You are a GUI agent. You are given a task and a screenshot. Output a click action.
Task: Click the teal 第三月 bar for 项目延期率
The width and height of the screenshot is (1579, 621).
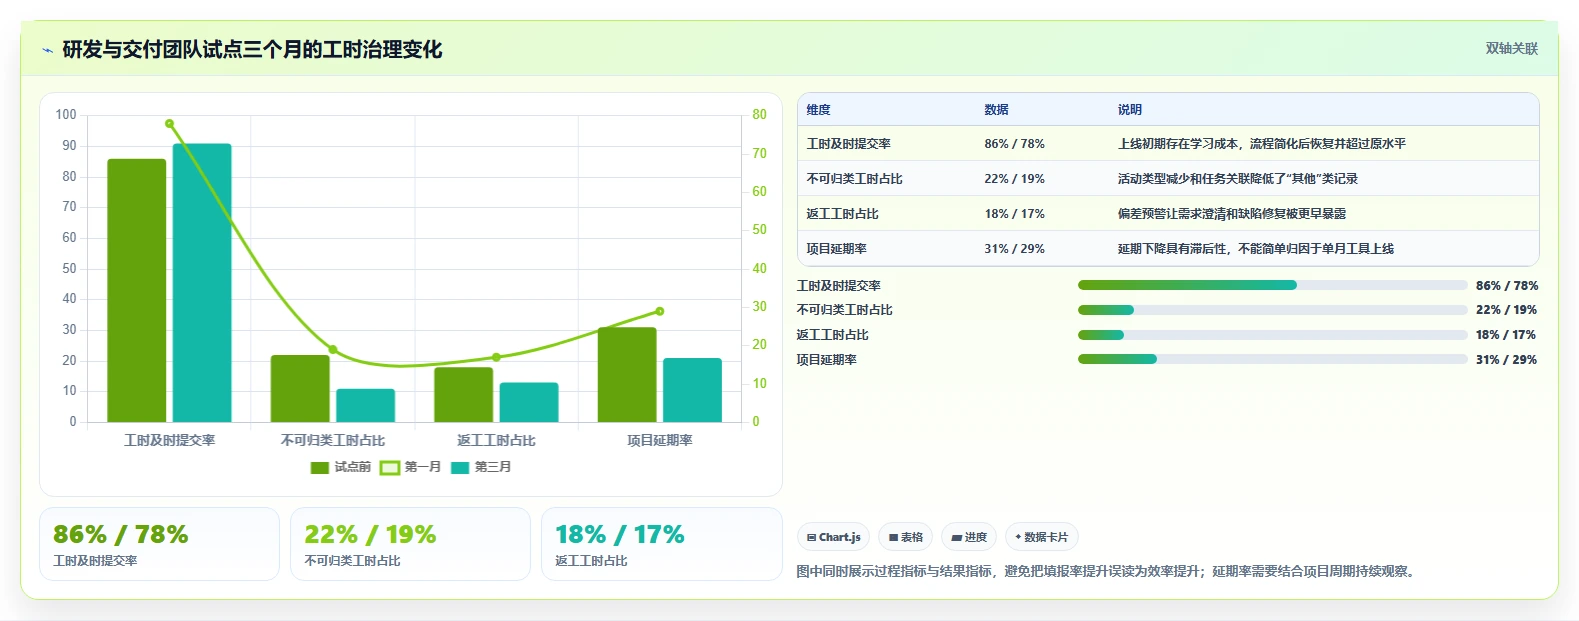point(692,390)
